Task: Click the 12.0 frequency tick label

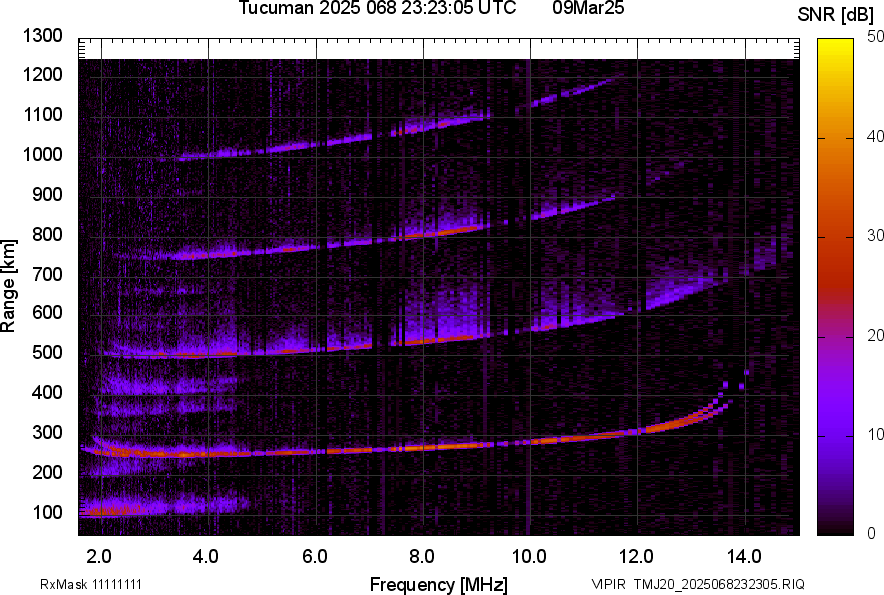Action: coord(635,556)
